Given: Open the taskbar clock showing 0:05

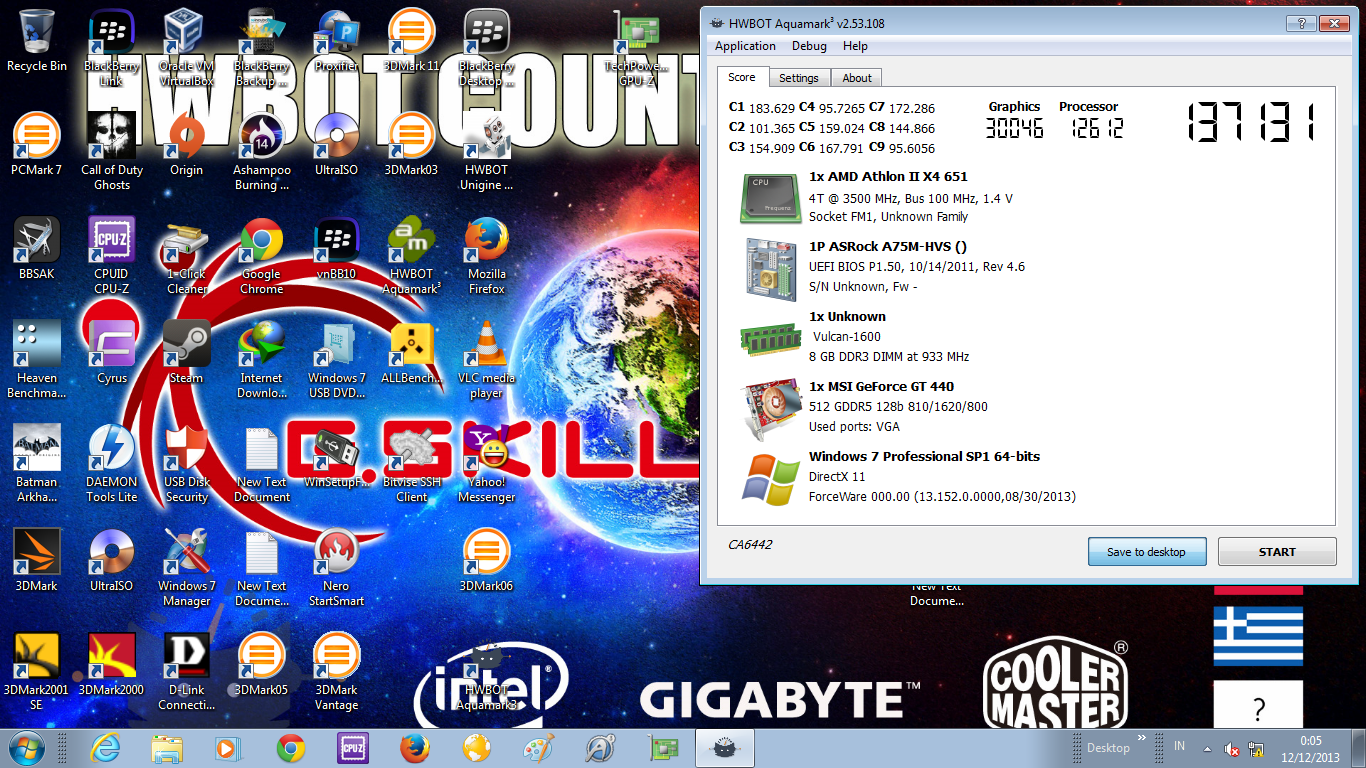Looking at the screenshot, I should click(x=1311, y=748).
